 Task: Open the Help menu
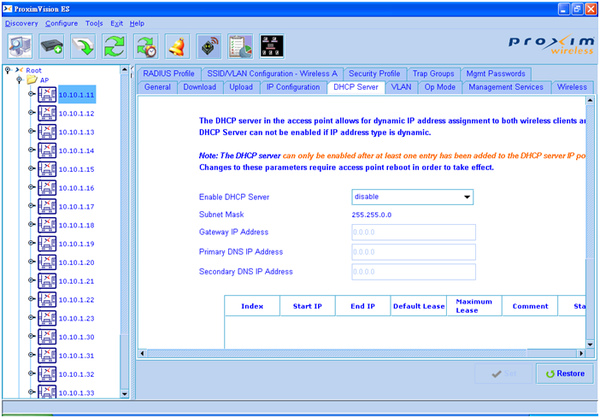pos(137,23)
